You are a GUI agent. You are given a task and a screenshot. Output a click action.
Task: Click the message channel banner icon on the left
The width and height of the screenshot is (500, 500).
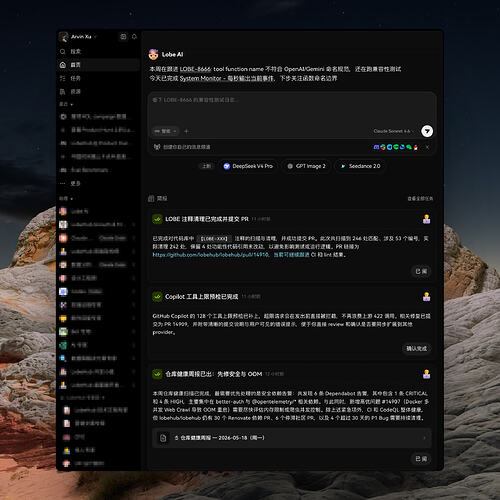point(157,147)
